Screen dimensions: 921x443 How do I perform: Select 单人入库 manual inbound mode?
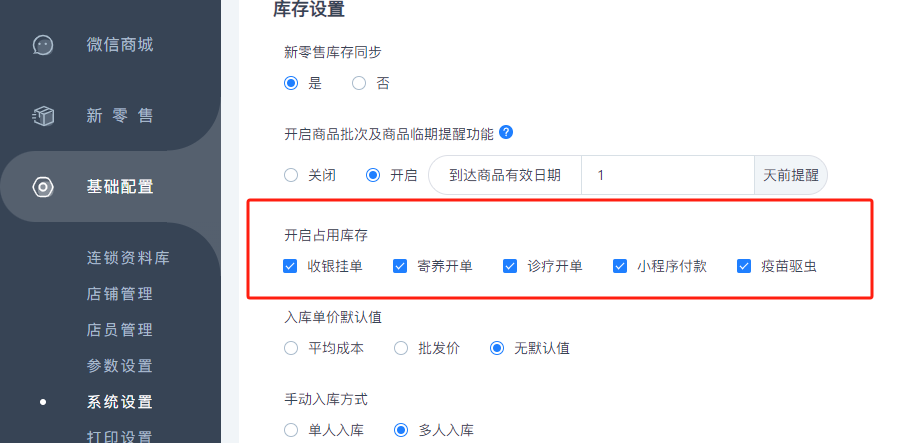tap(291, 430)
